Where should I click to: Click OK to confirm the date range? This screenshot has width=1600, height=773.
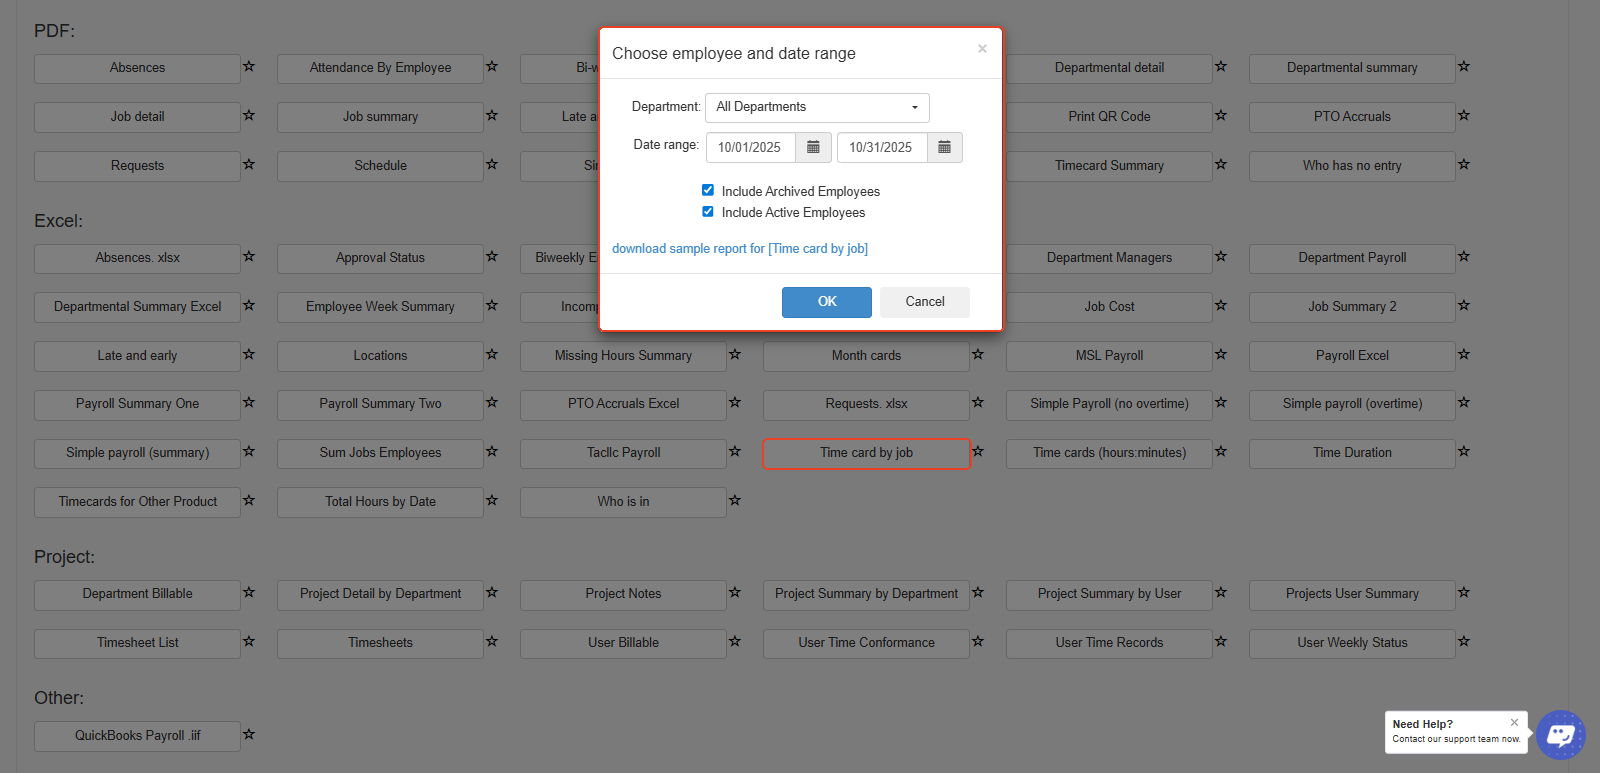[x=826, y=302]
